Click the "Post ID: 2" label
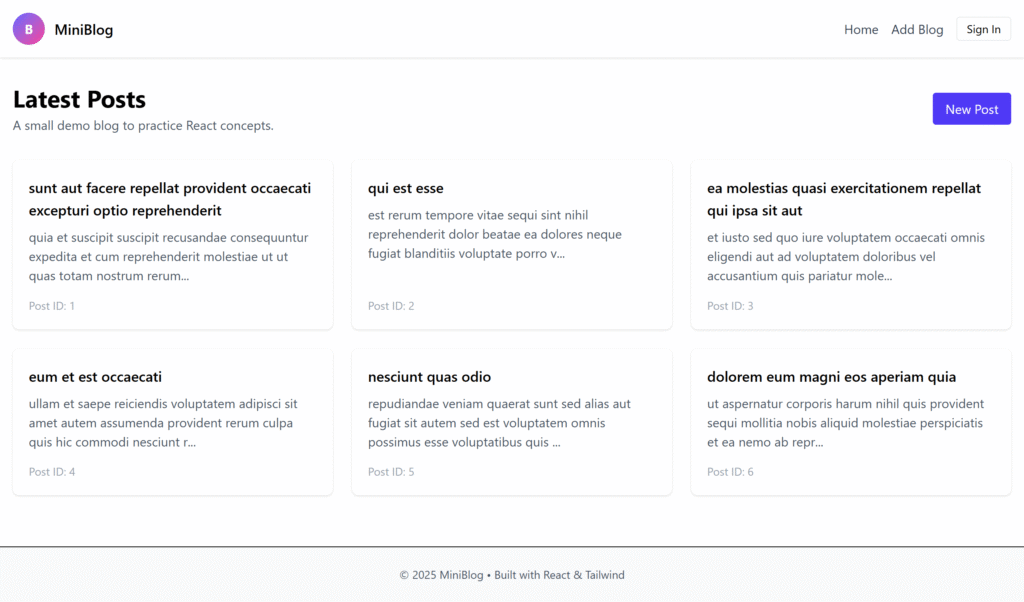The image size is (1024, 602). point(391,306)
